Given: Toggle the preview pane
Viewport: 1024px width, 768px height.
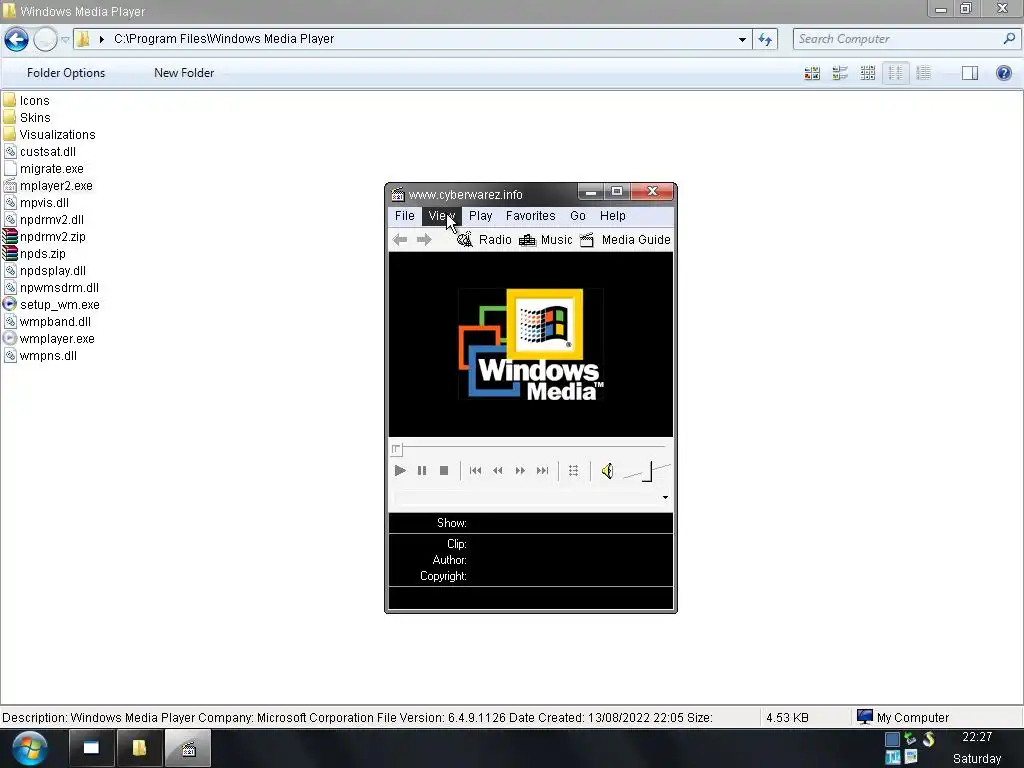Looking at the screenshot, I should (970, 72).
